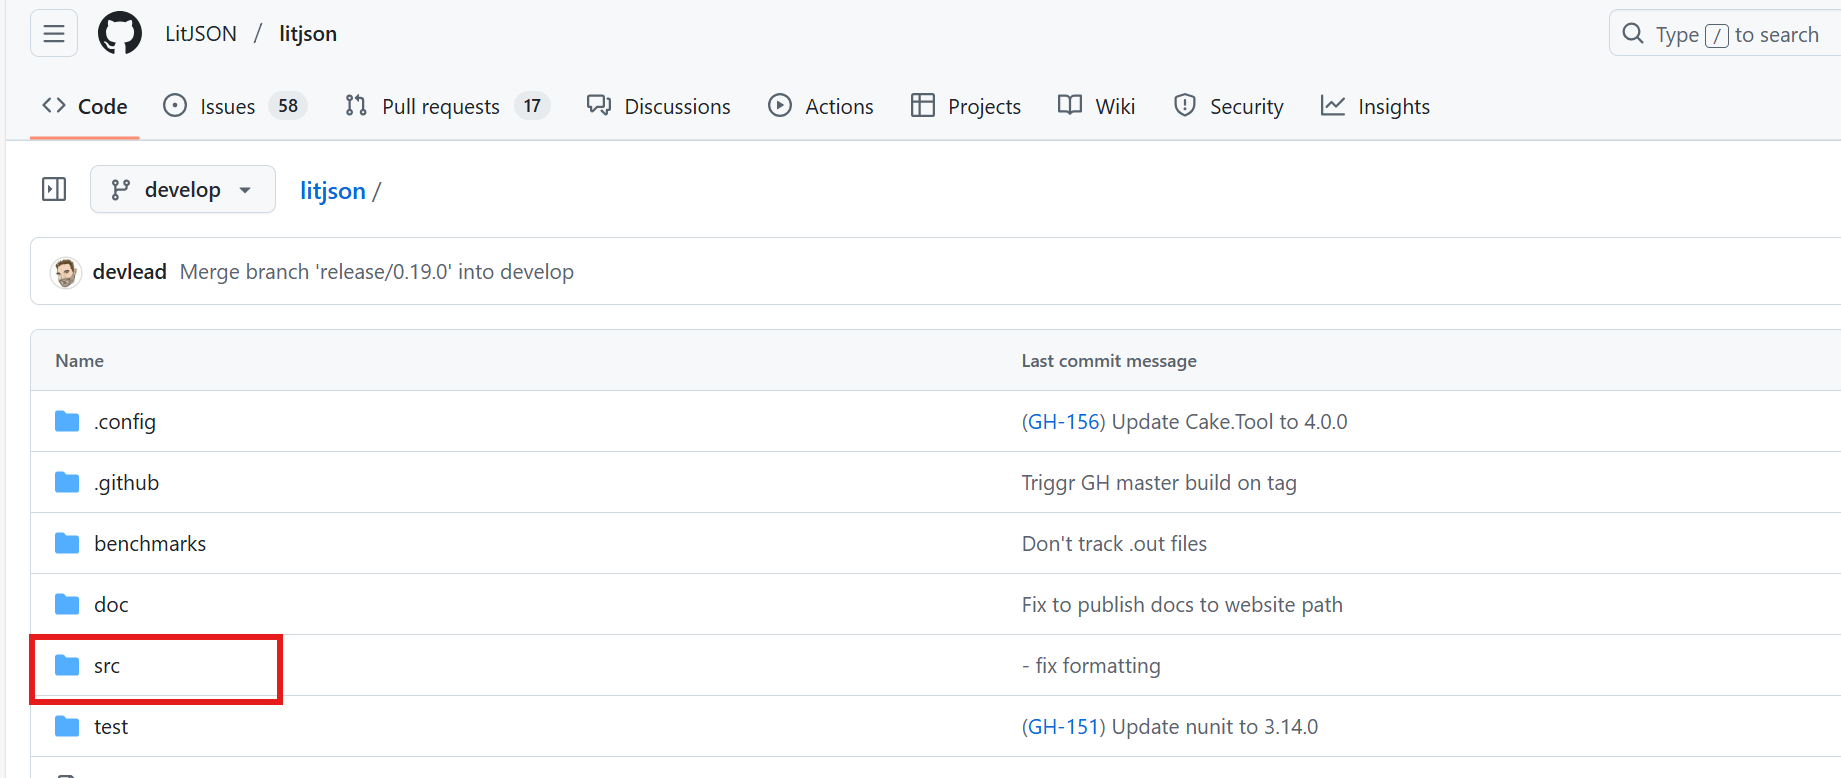The width and height of the screenshot is (1841, 778).
Task: Open the develop branch dropdown
Action: (183, 189)
